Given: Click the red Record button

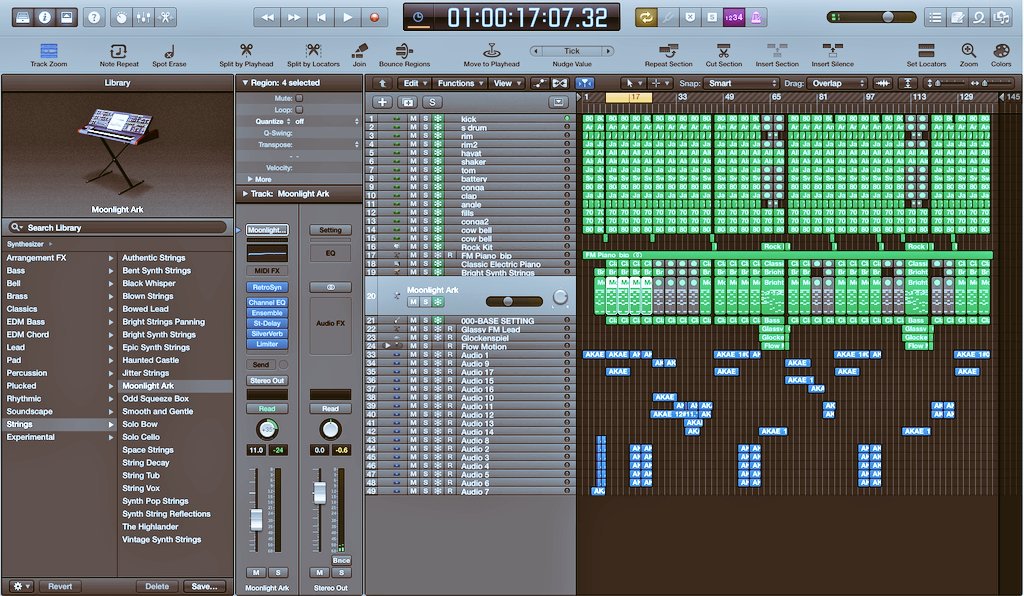Looking at the screenshot, I should [374, 18].
